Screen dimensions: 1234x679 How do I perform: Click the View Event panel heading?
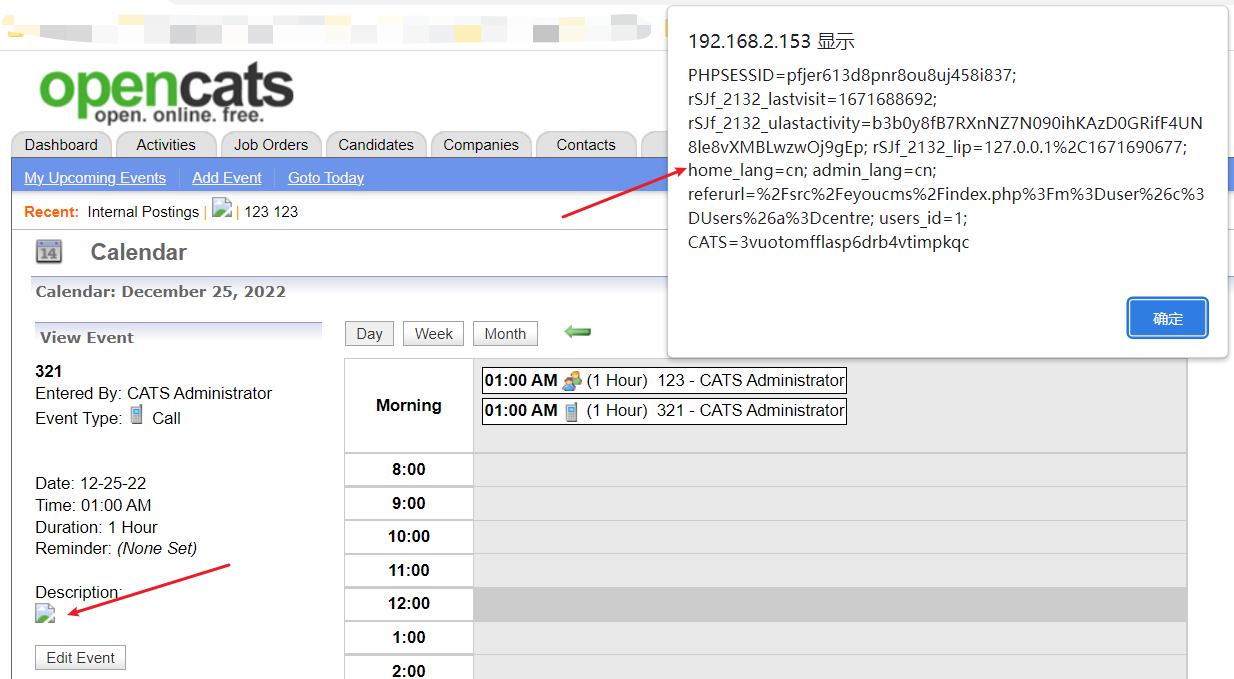point(87,337)
